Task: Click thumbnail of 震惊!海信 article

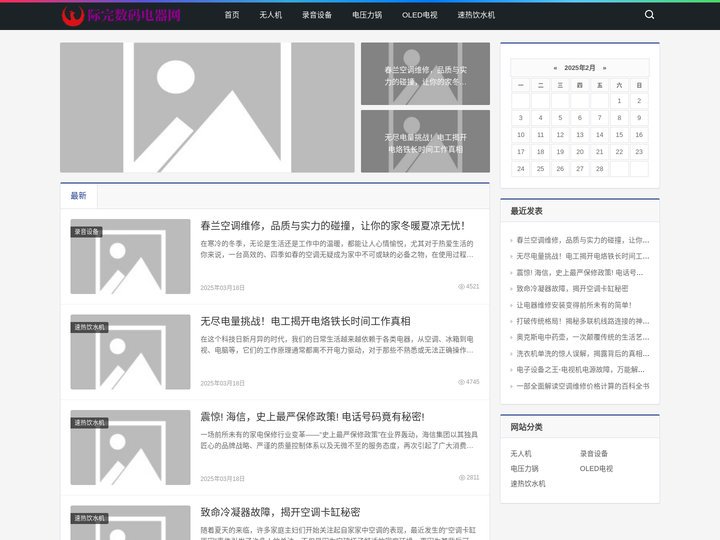Action: pyautogui.click(x=130, y=447)
